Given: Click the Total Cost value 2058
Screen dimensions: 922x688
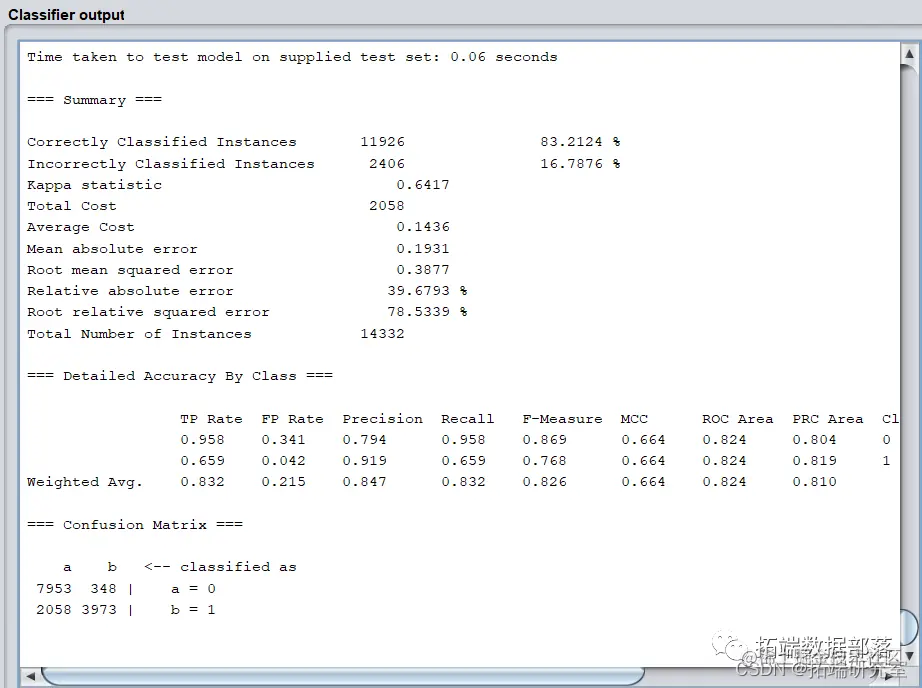Looking at the screenshot, I should coord(387,206).
